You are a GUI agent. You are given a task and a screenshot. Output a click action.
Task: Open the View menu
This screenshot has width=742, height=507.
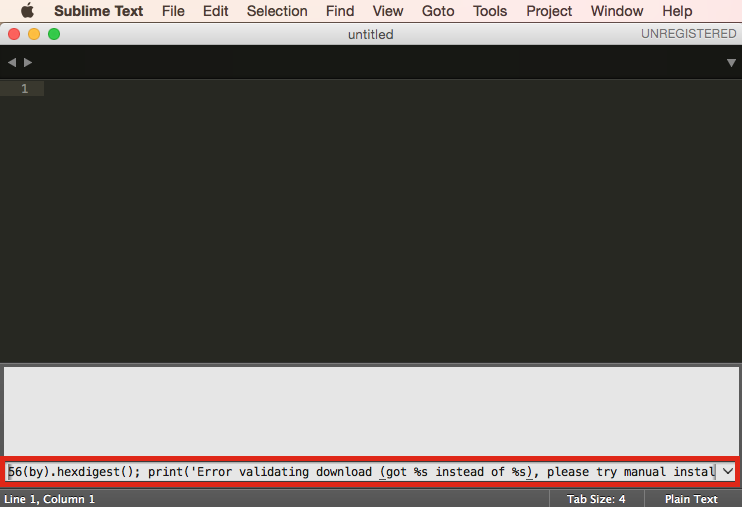(388, 11)
